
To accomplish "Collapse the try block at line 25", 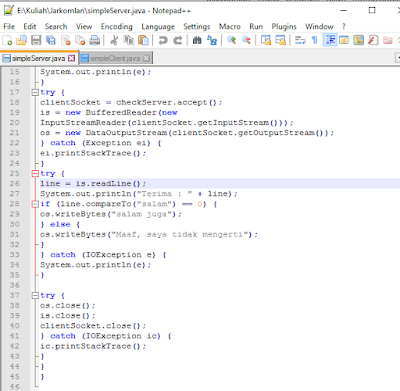I will tap(35, 174).
